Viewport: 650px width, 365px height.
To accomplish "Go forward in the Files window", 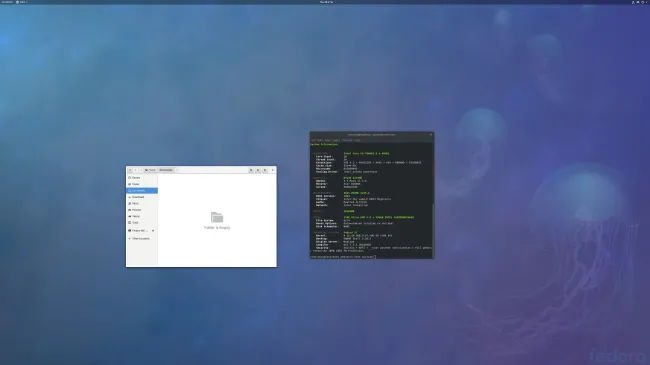I will [x=136, y=170].
